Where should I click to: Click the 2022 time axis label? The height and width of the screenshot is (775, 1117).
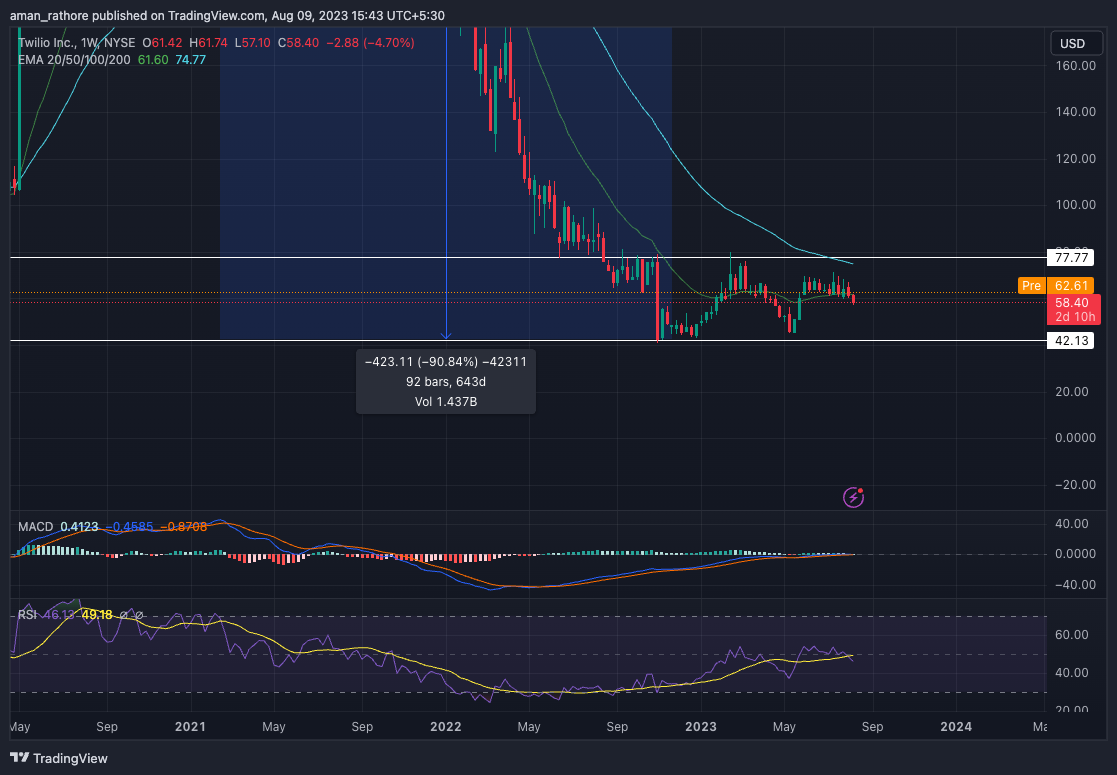click(x=446, y=727)
